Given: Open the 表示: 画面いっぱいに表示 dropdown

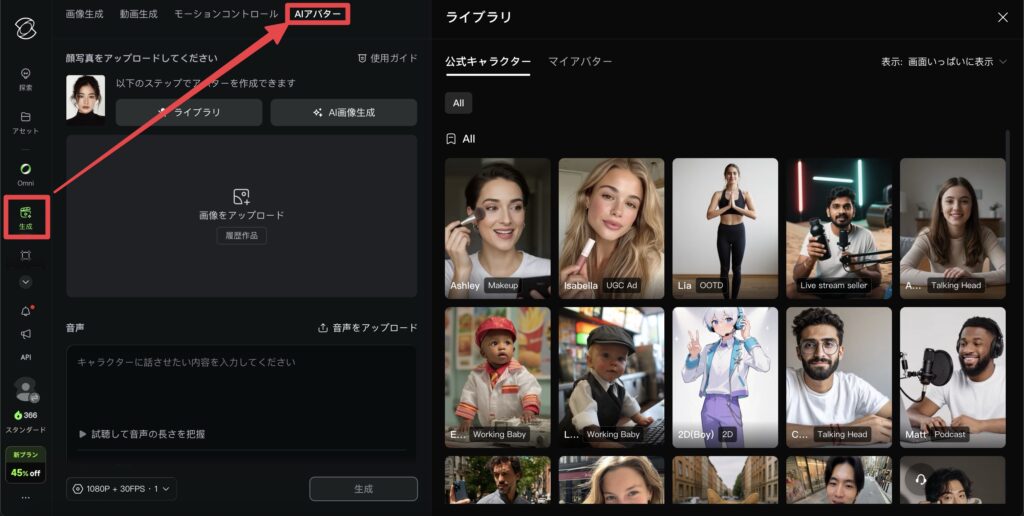Looking at the screenshot, I should click(x=943, y=62).
